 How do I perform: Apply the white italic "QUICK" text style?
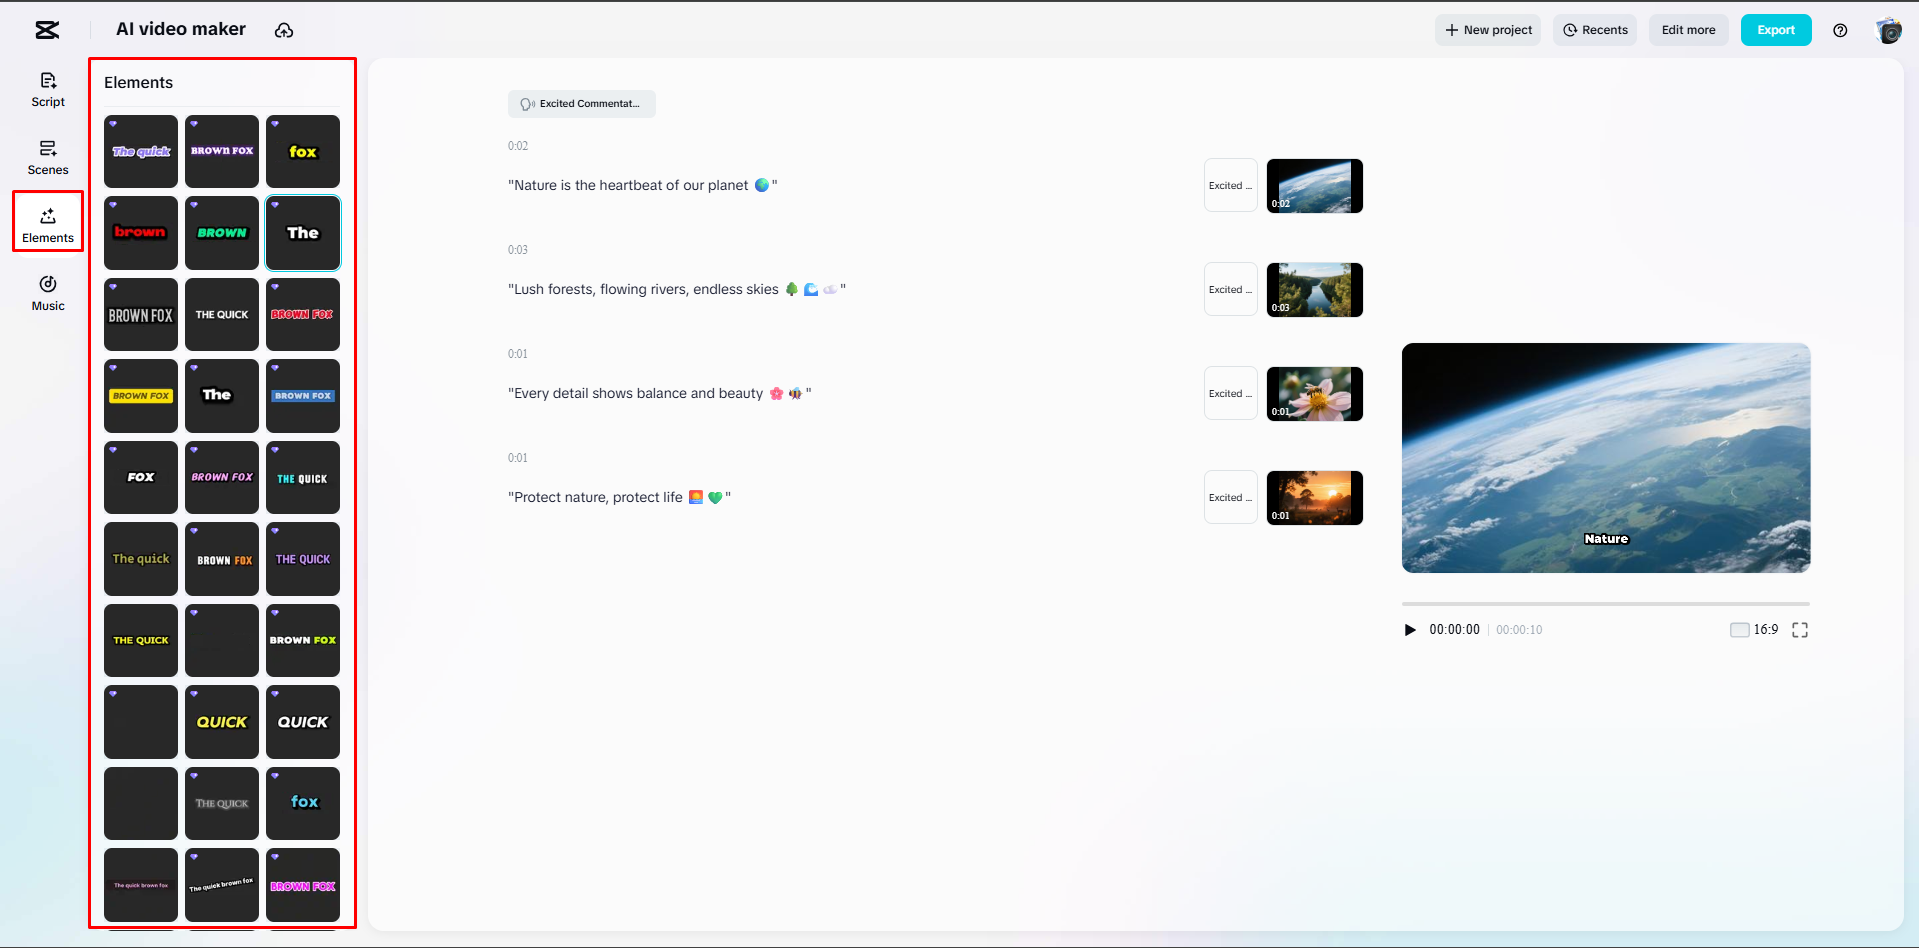tap(303, 722)
